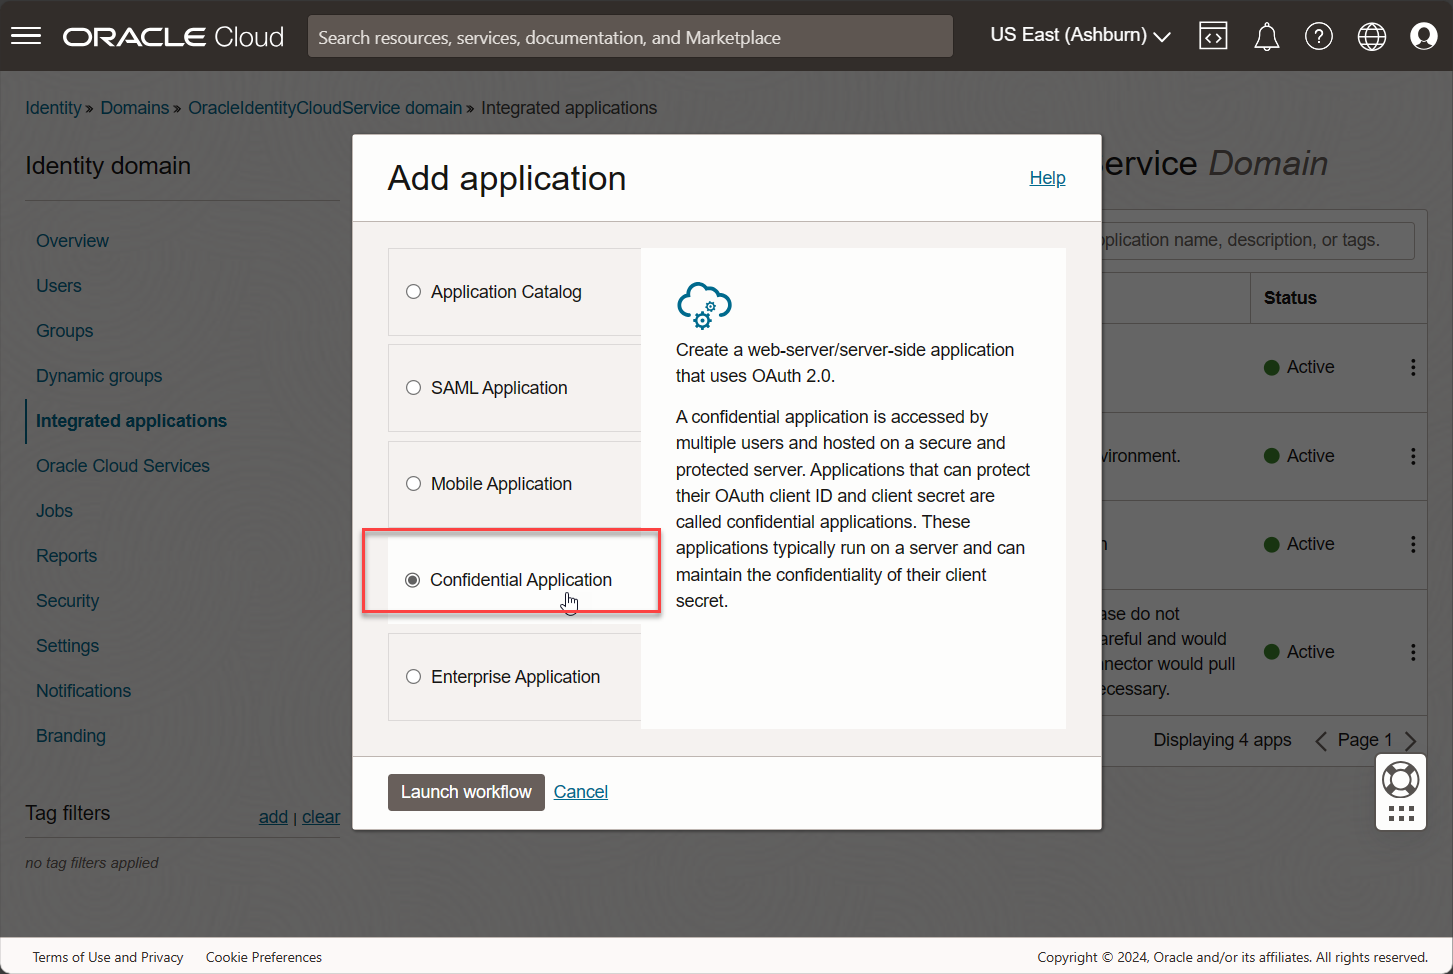The image size is (1453, 974).
Task: Go to the next page of apps
Action: (x=1412, y=740)
